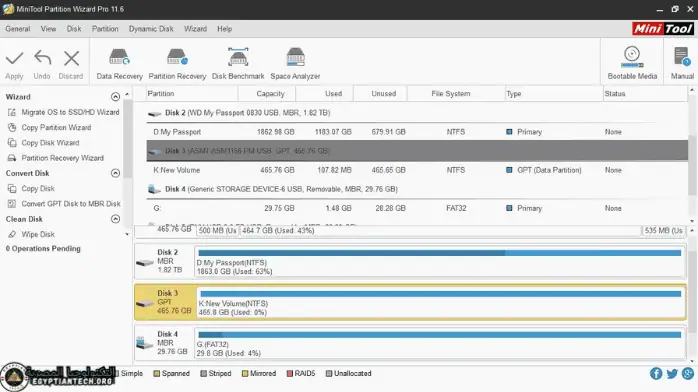Screen dimensions: 698x392
Task: Click the Migrate OS to SSD/HD Wizard icon
Action: click(12, 113)
